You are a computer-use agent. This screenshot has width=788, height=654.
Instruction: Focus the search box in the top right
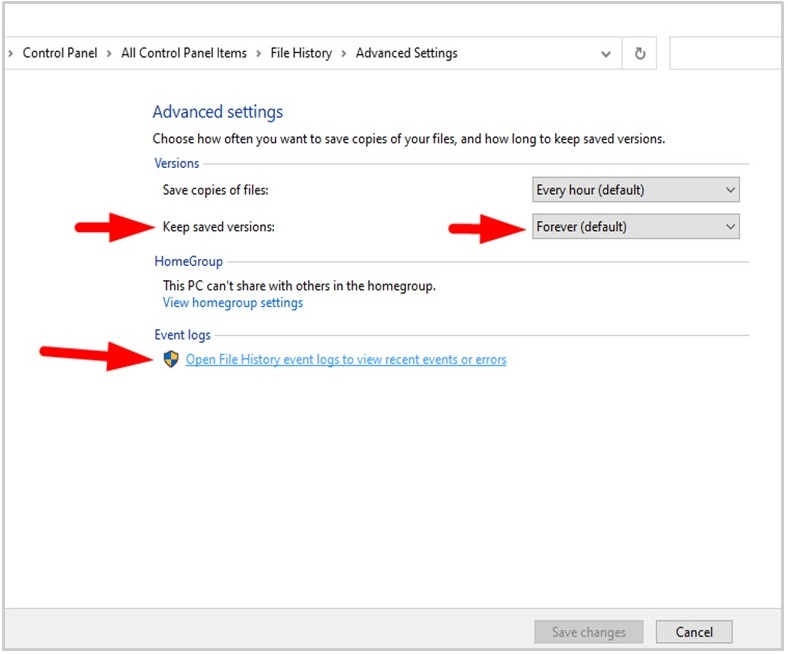click(x=725, y=54)
